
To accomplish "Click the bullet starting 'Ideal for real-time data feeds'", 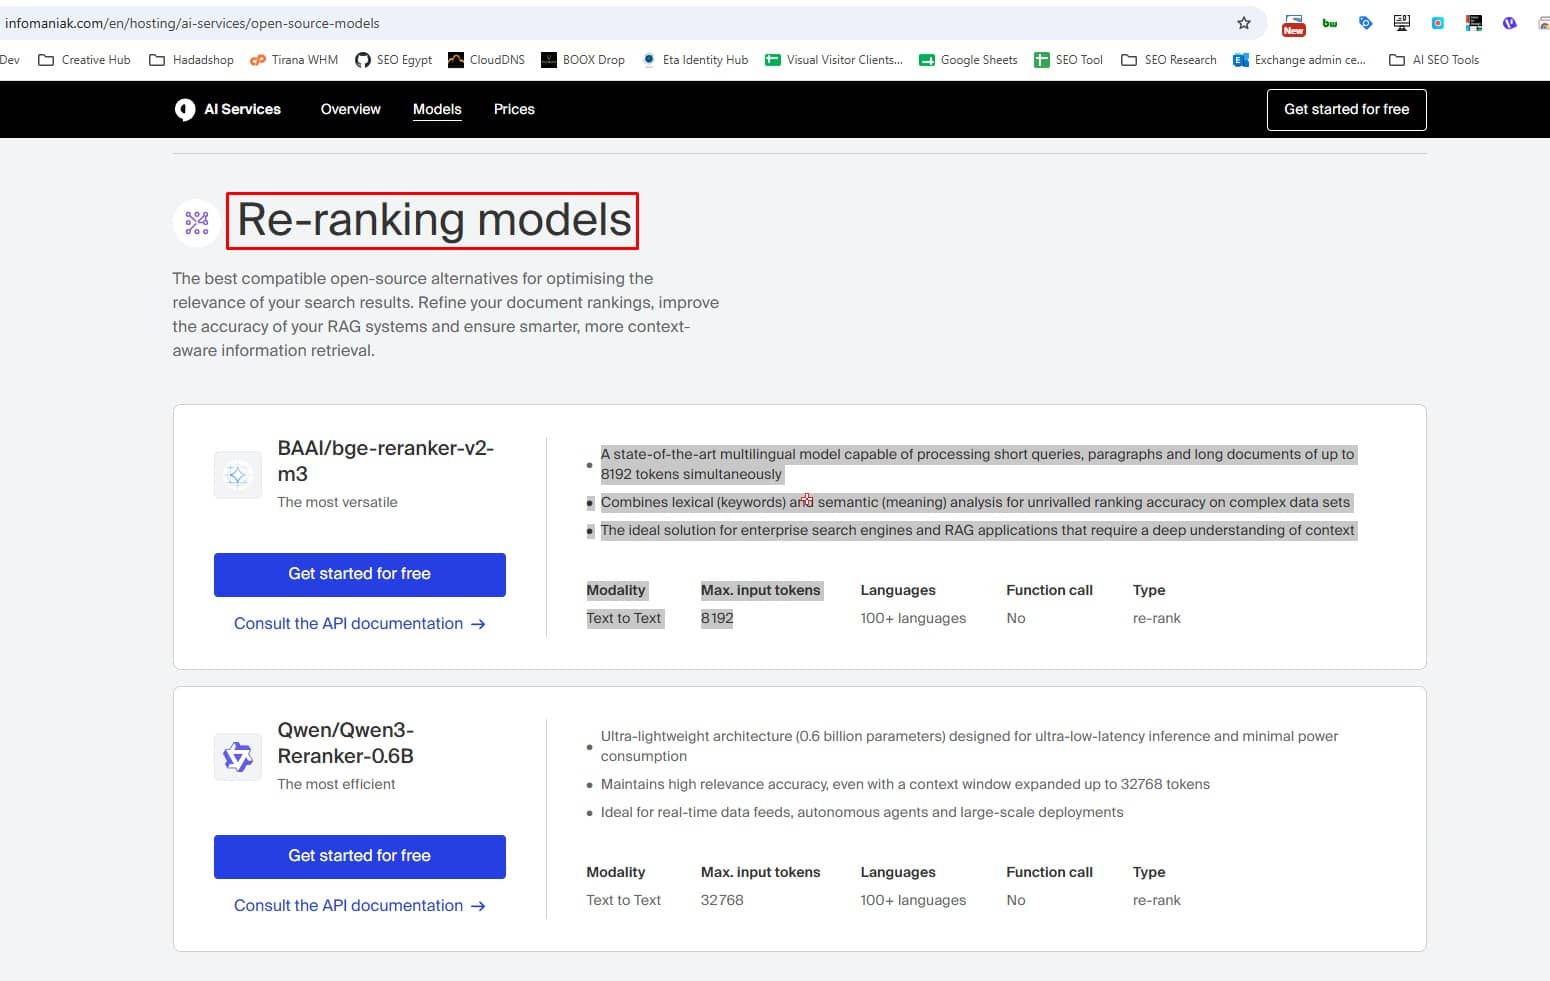I will click(862, 812).
